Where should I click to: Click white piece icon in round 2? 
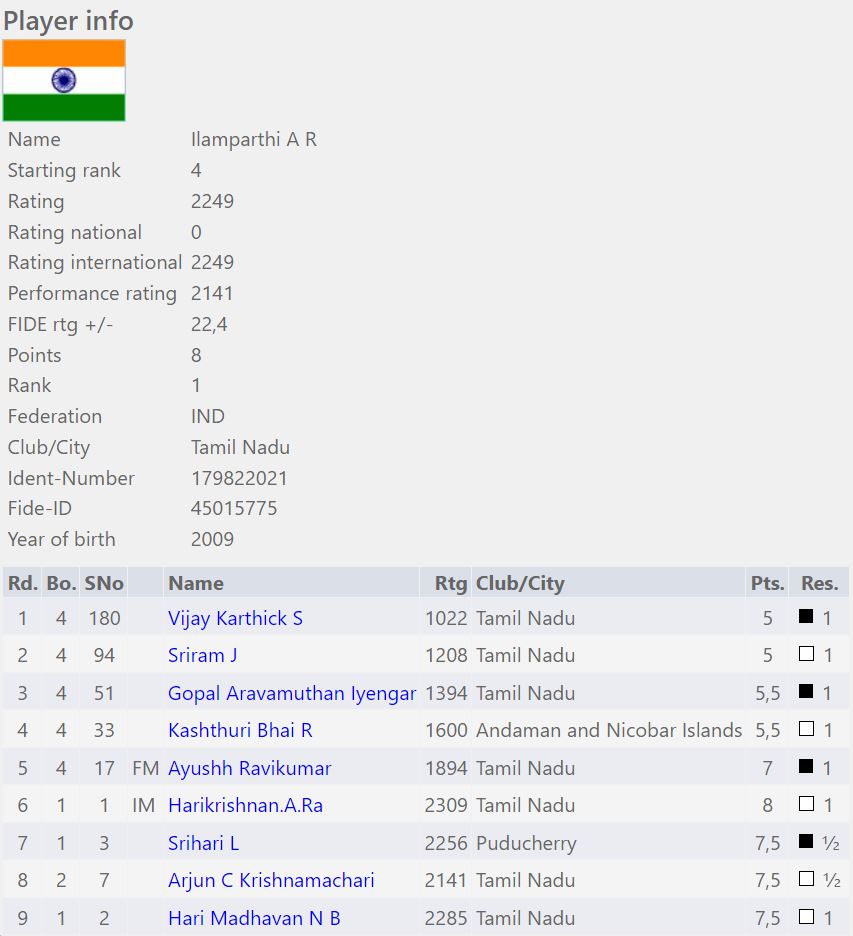point(806,655)
